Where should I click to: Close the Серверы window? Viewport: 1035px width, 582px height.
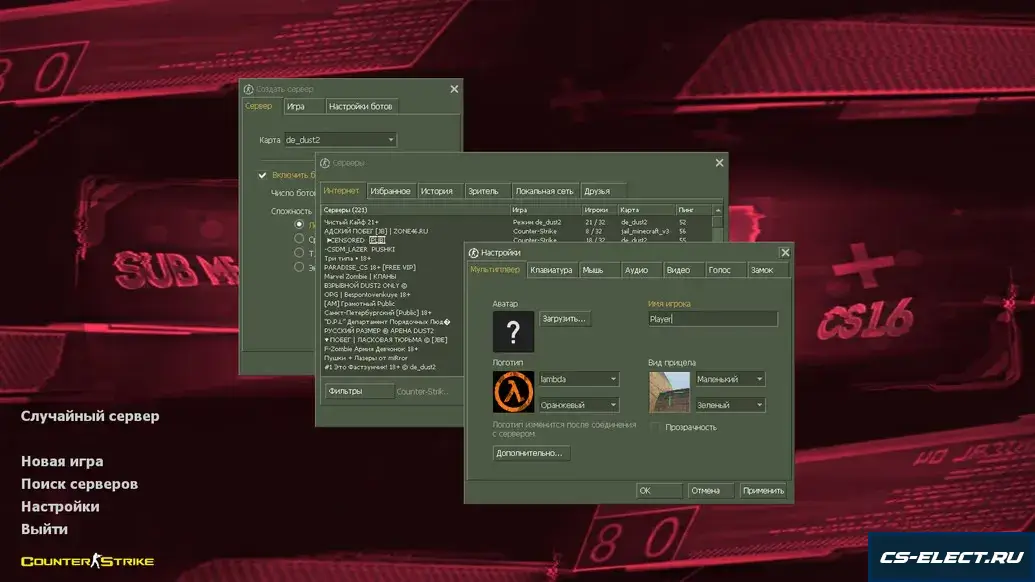(x=719, y=163)
